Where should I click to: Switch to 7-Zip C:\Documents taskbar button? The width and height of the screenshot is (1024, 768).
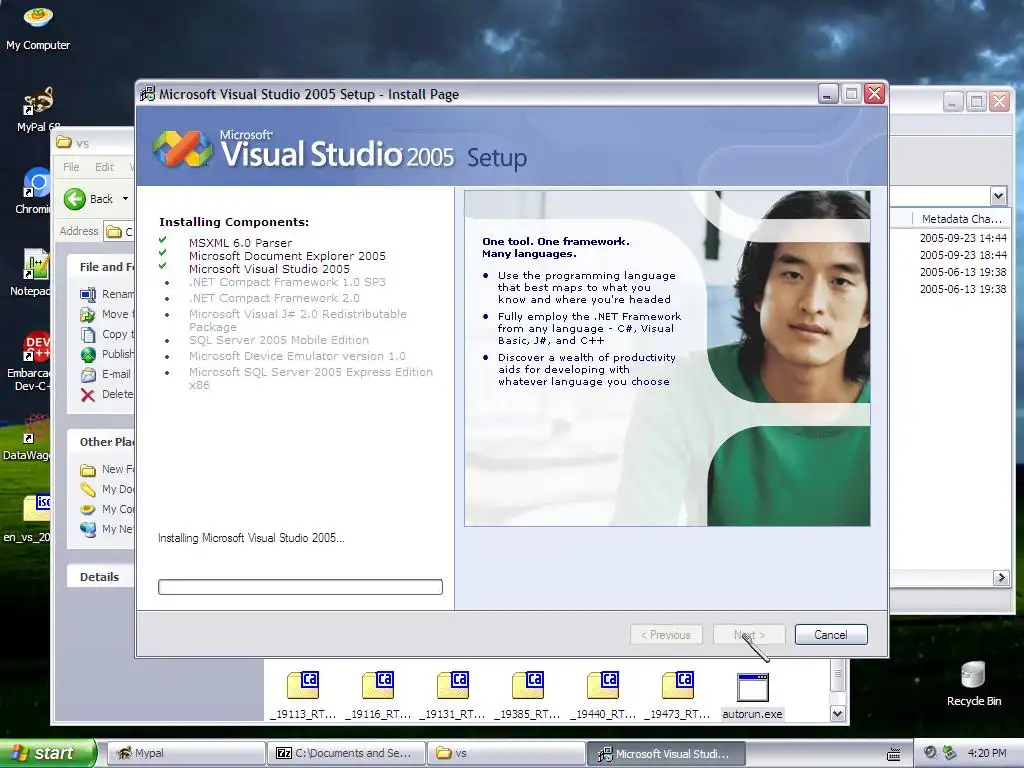point(345,753)
